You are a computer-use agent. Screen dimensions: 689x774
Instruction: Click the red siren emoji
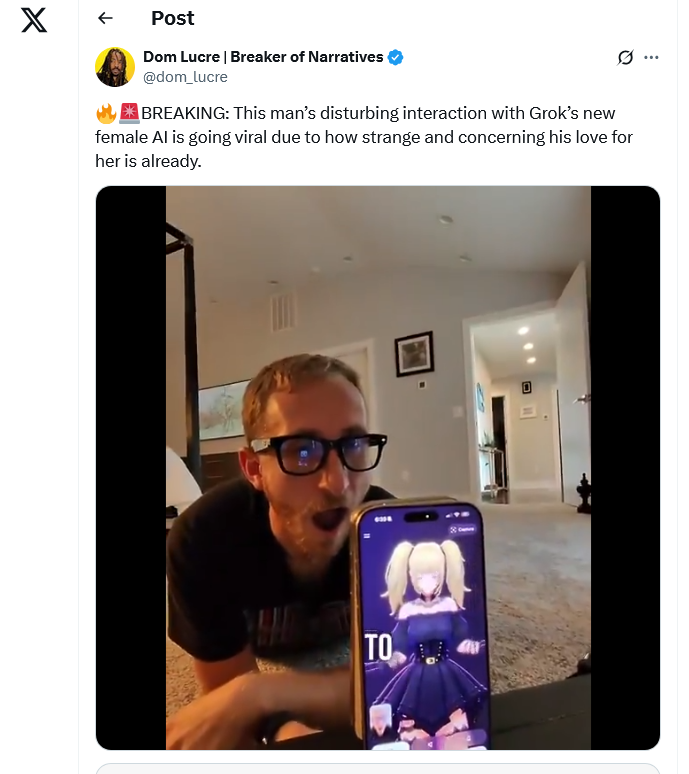[129, 114]
